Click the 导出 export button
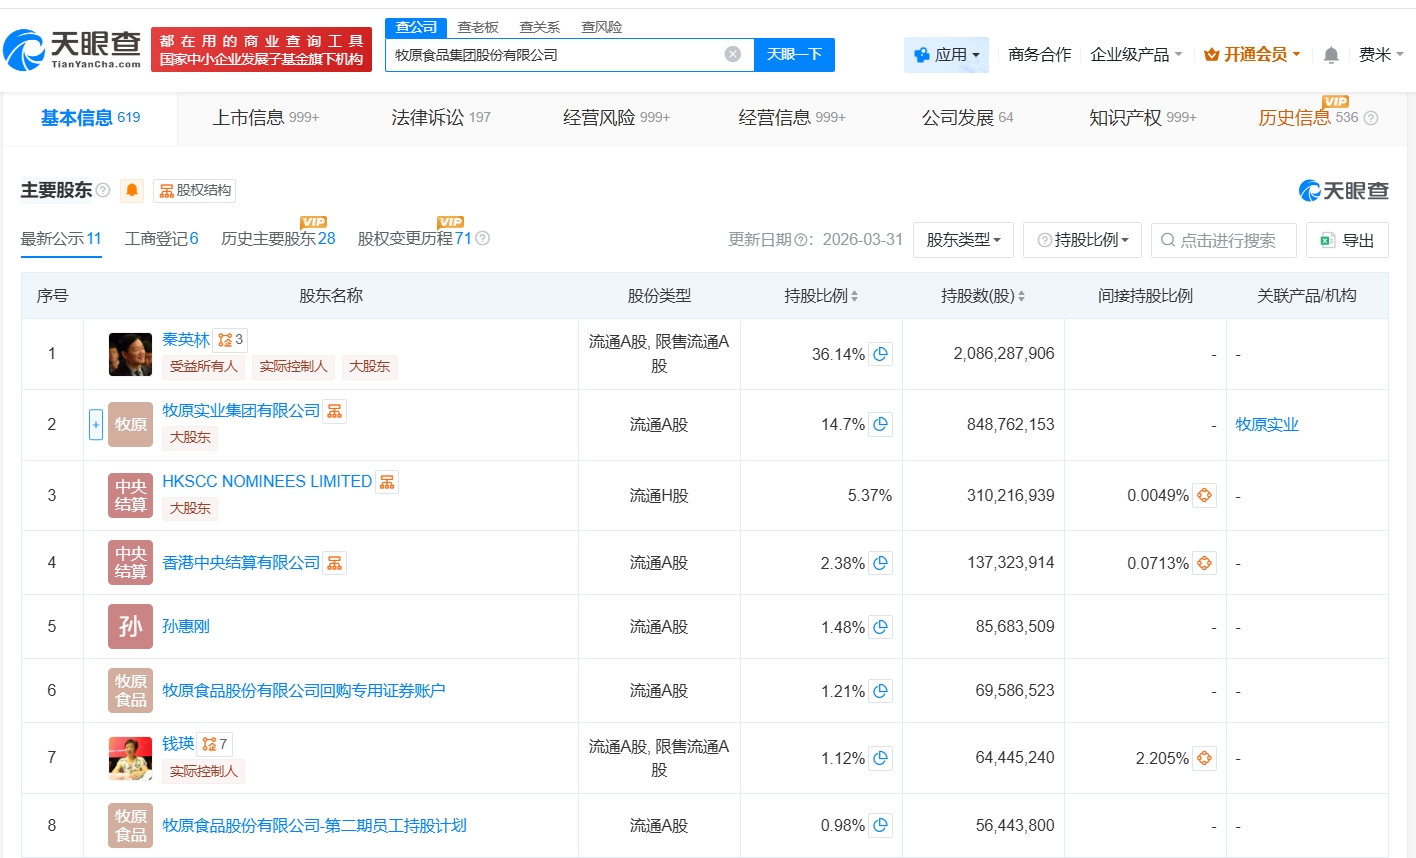 [x=1347, y=240]
